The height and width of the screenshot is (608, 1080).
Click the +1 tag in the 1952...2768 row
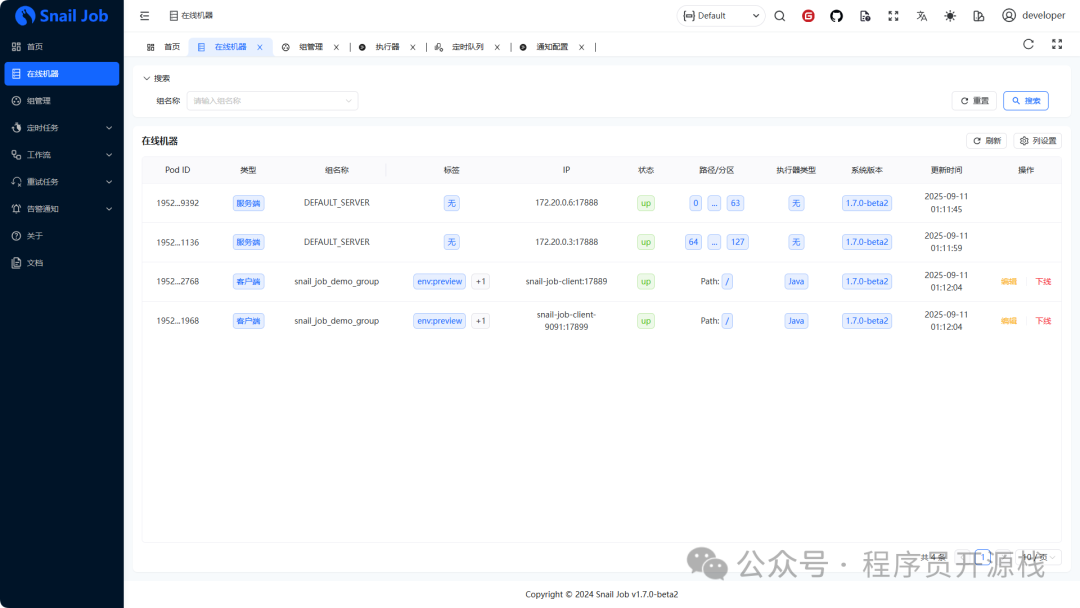481,282
